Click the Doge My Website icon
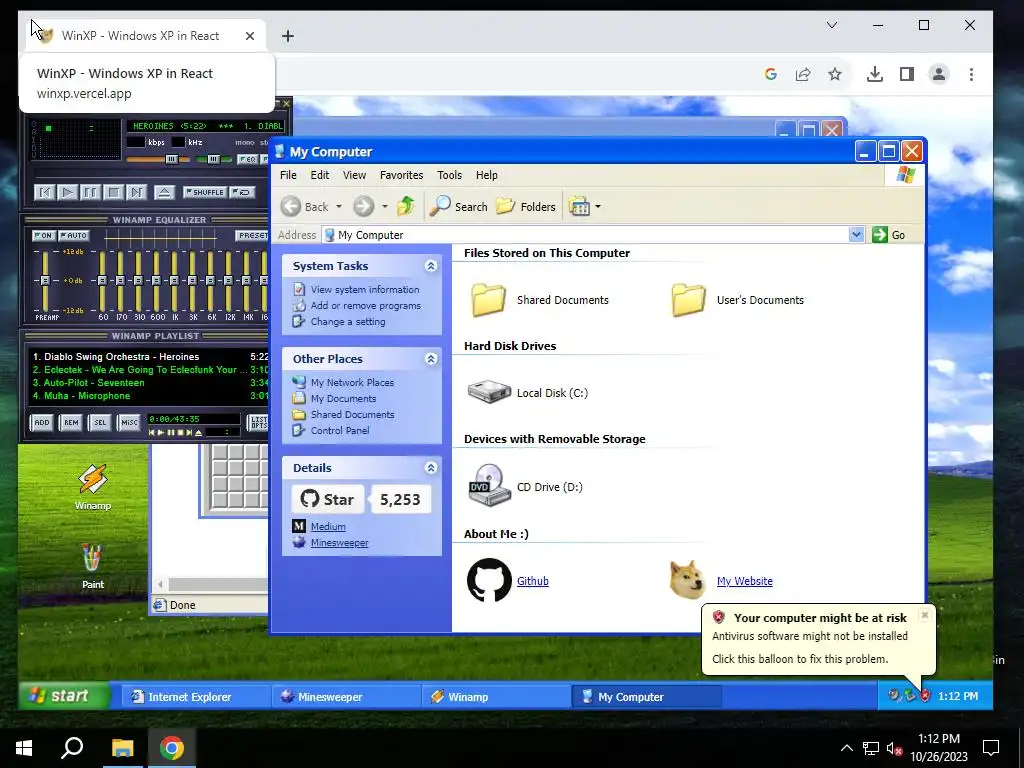Screen dimensions: 1024x768 click(x=688, y=580)
